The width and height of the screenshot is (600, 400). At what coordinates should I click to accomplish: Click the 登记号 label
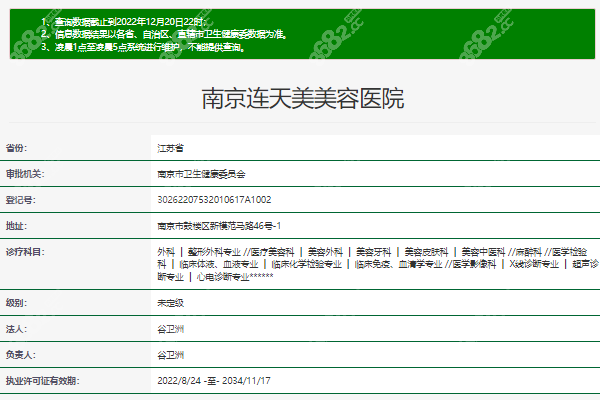20,200
